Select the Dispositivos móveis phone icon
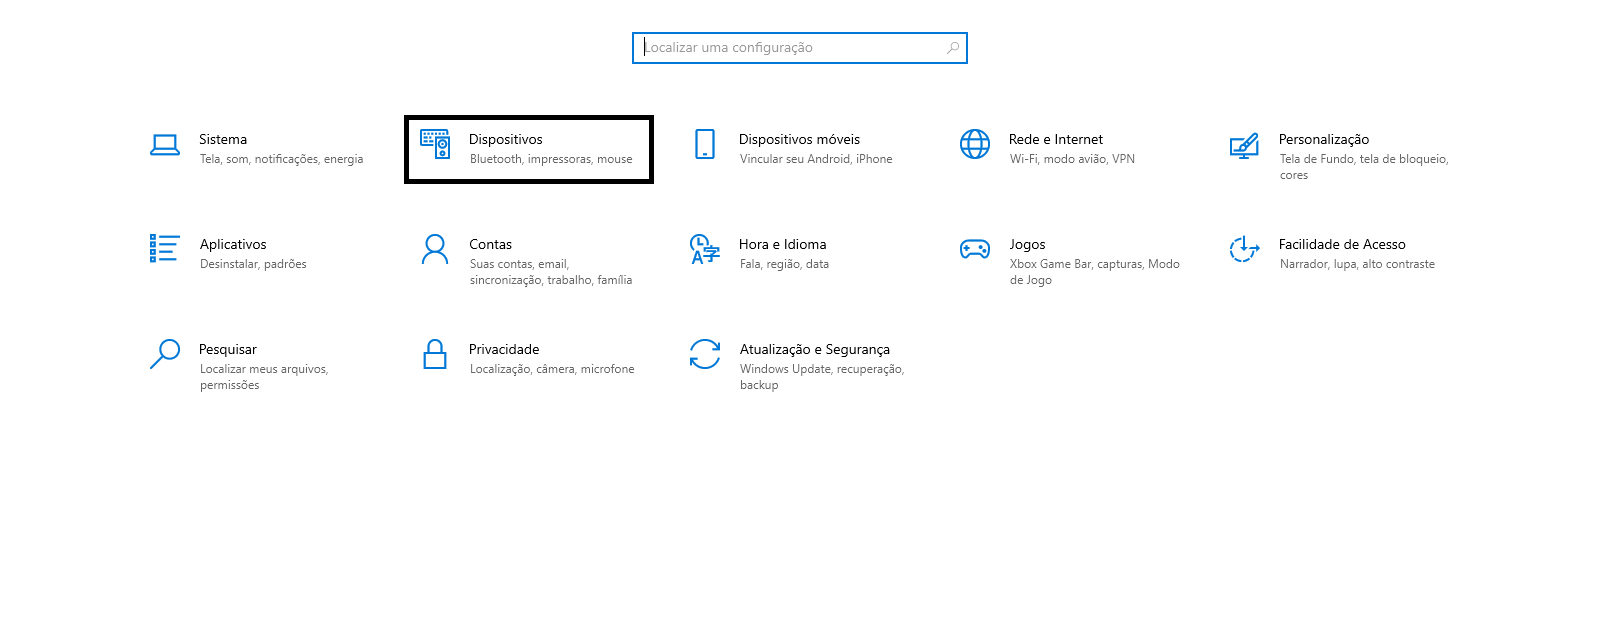 705,144
